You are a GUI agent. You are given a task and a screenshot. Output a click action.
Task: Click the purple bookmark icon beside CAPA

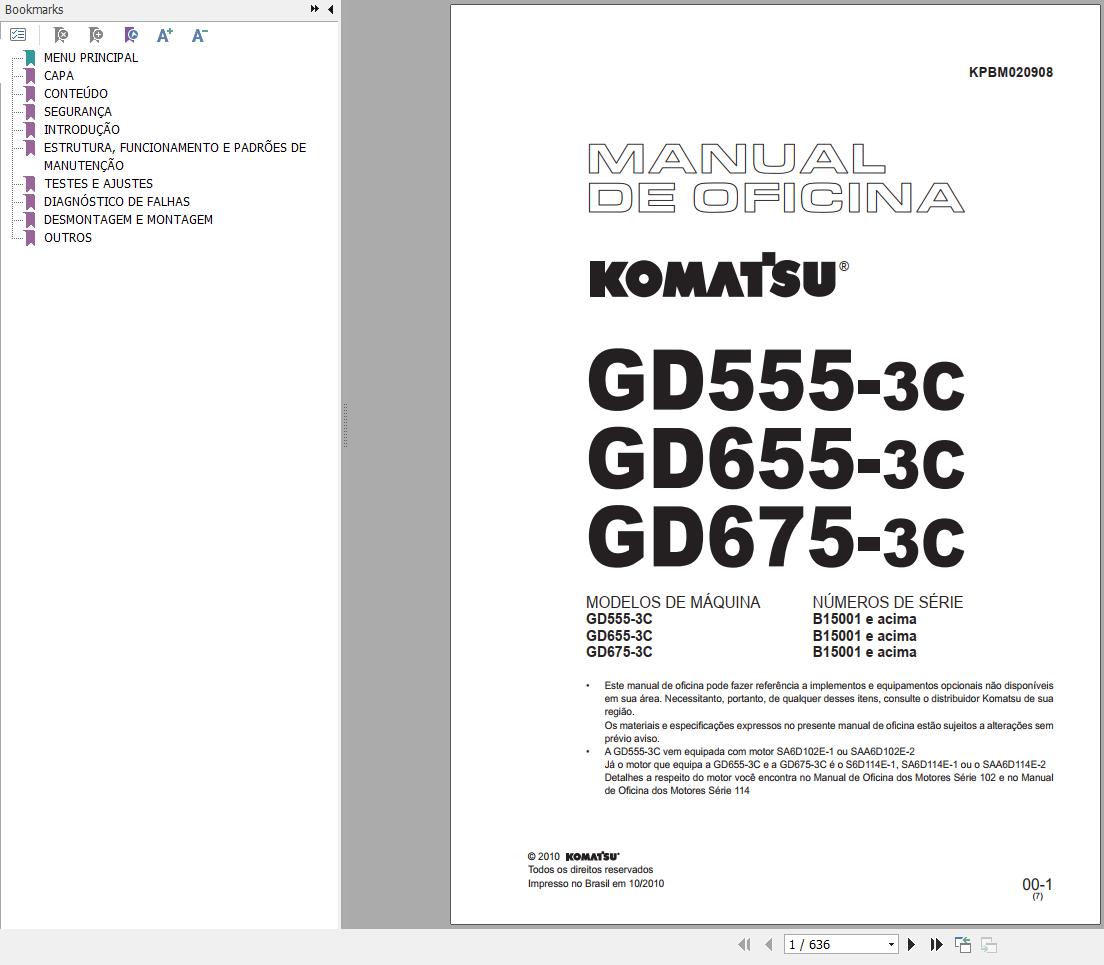30,75
